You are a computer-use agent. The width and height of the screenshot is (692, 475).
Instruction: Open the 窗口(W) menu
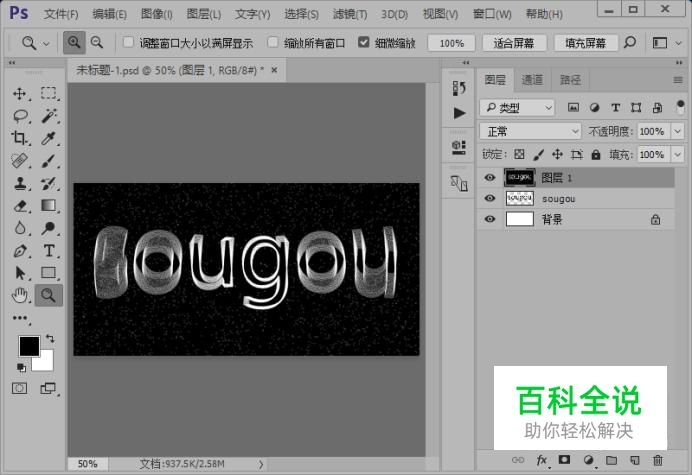point(492,14)
